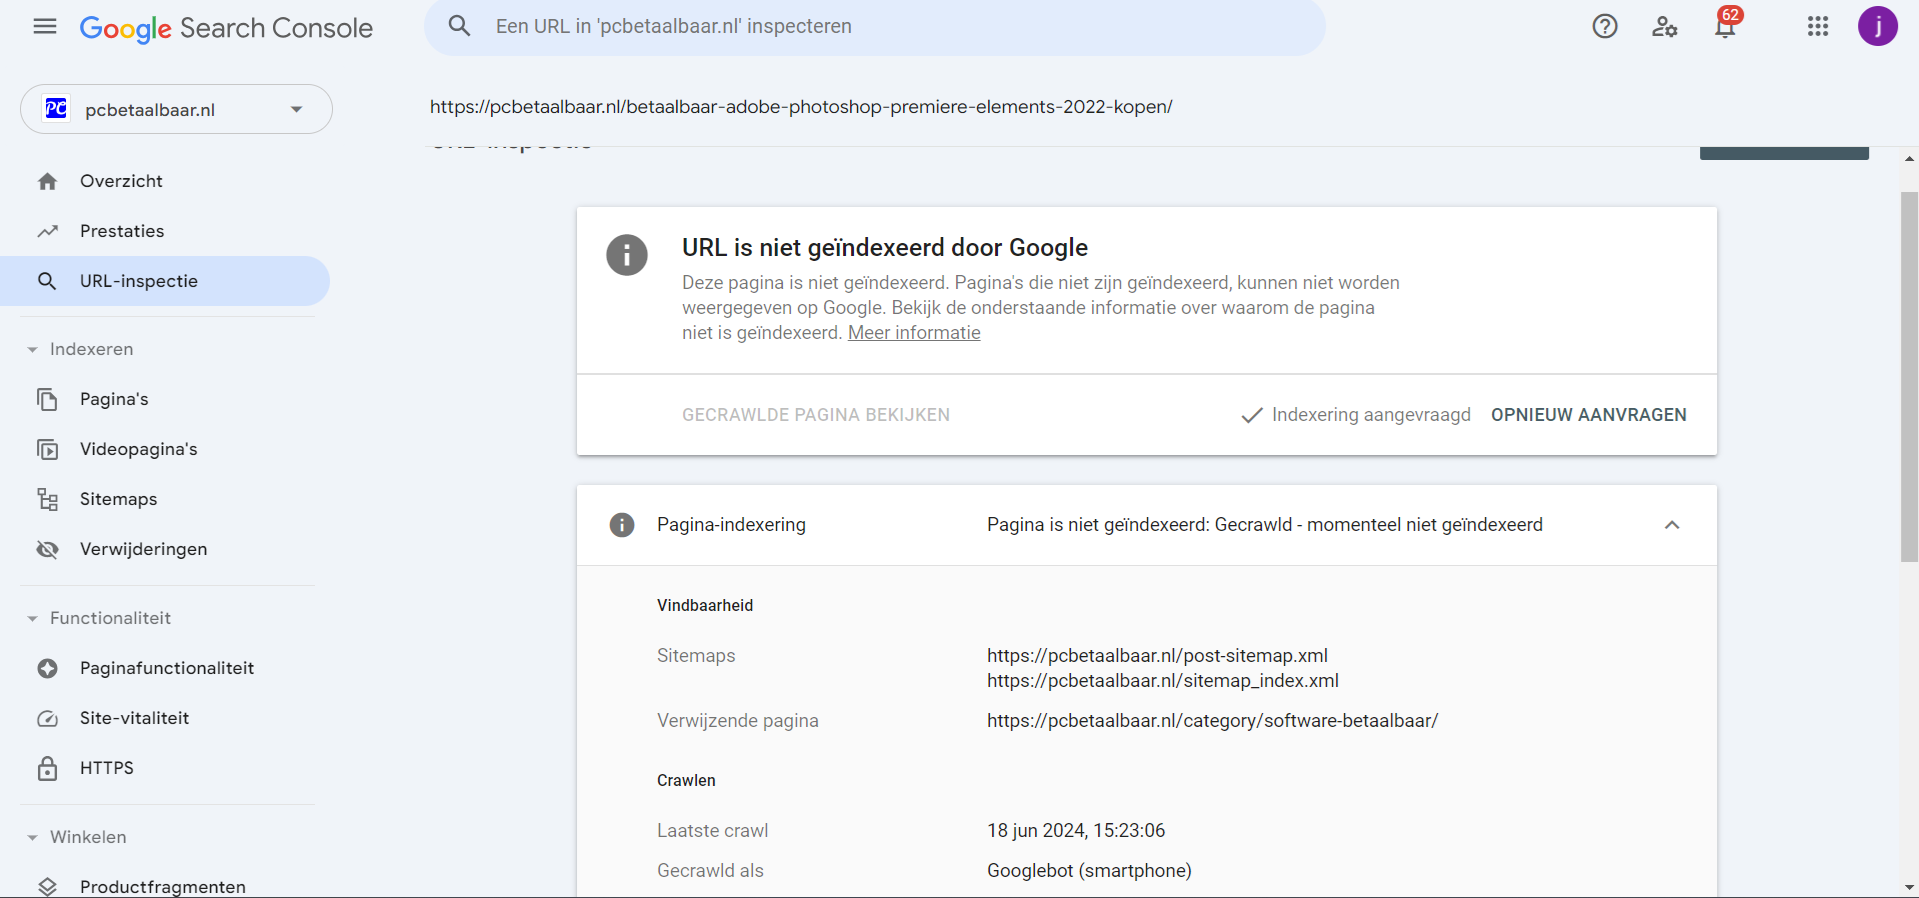This screenshot has width=1919, height=898.
Task: Open Paginafunctionaliteit report
Action: pos(165,668)
